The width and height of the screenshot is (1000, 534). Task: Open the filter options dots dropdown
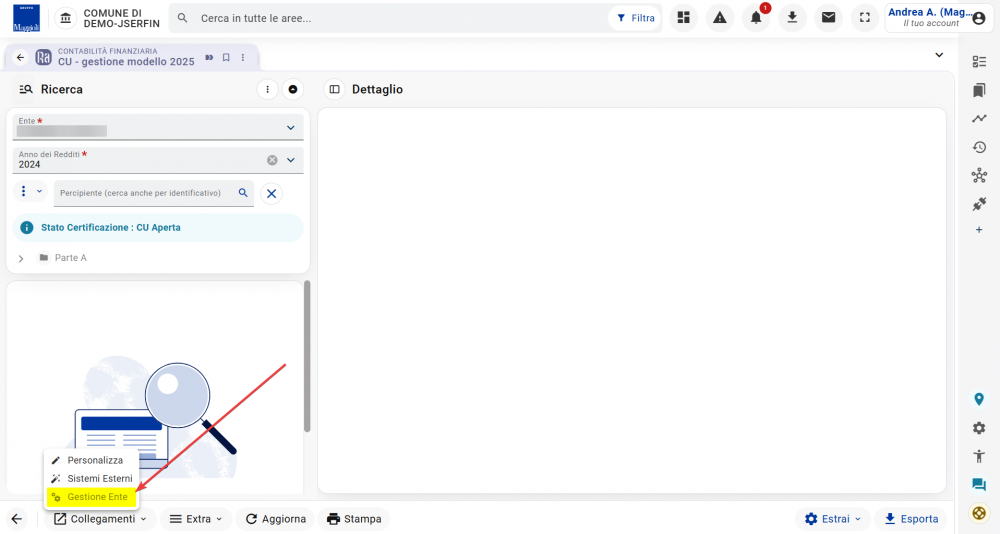click(30, 191)
